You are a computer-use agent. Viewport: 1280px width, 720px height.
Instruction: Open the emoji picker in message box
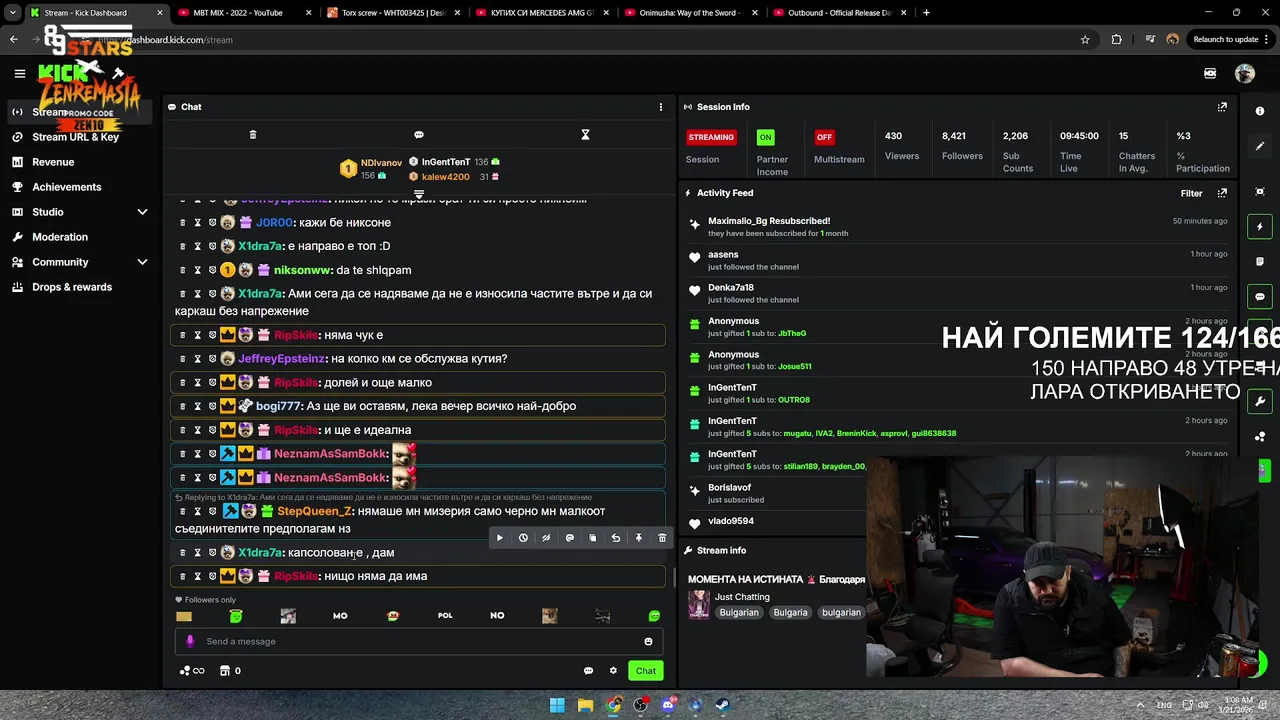pyautogui.click(x=648, y=642)
